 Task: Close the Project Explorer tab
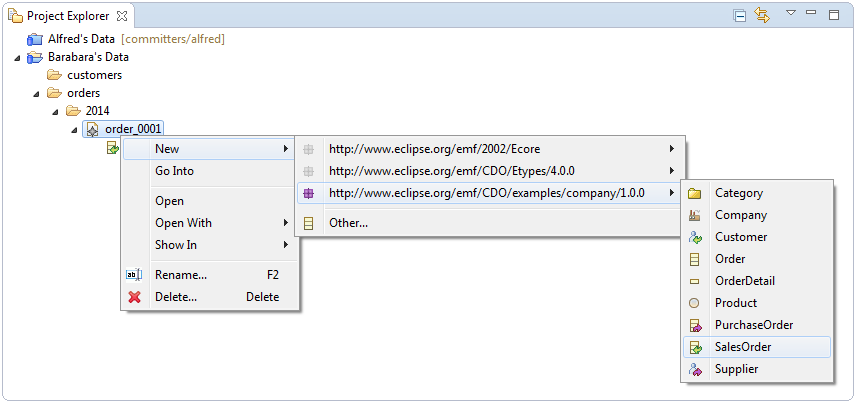(122, 16)
